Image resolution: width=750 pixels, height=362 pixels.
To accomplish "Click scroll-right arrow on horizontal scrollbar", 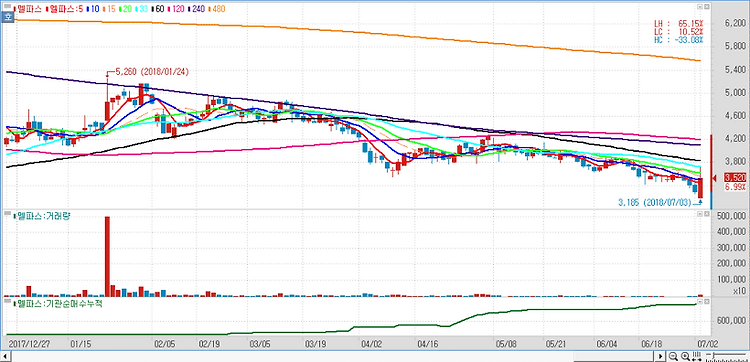I will [660, 356].
